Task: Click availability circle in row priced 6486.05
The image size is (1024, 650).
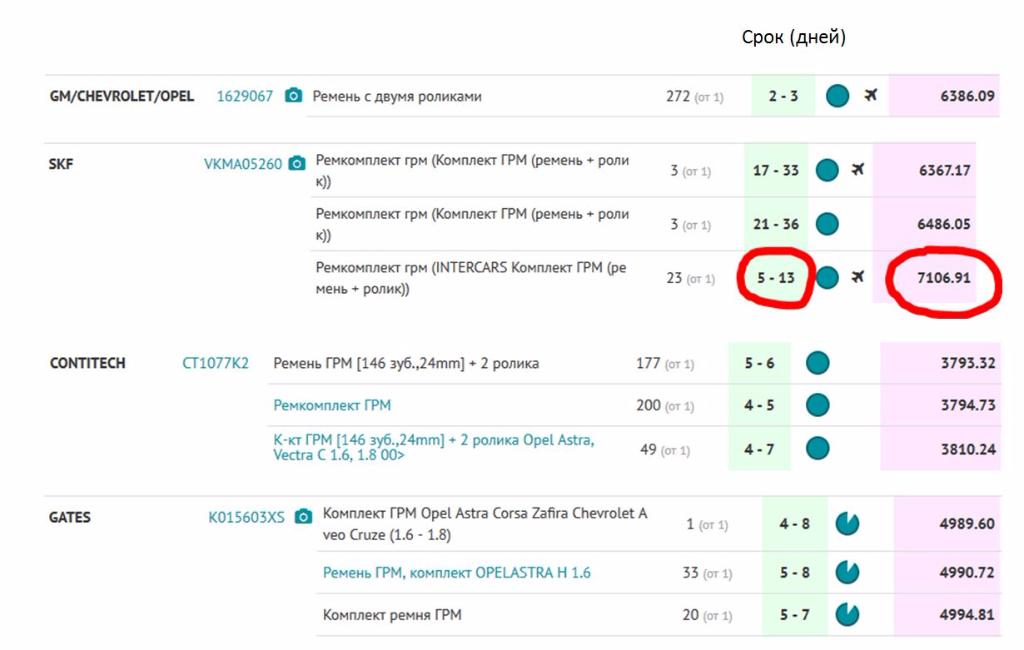Action: pos(827,224)
